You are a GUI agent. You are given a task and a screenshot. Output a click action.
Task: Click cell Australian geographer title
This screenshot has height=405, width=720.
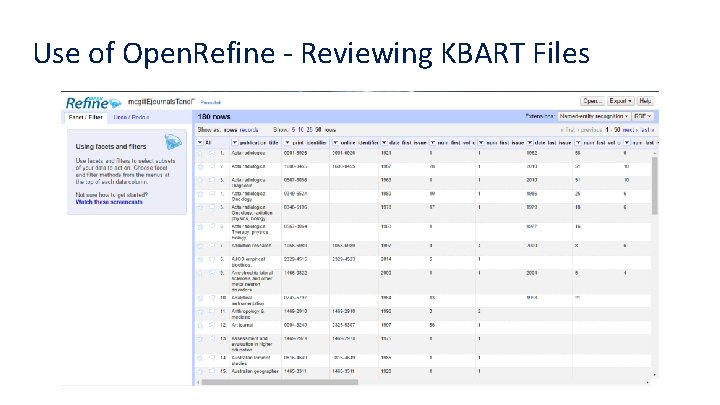255,371
